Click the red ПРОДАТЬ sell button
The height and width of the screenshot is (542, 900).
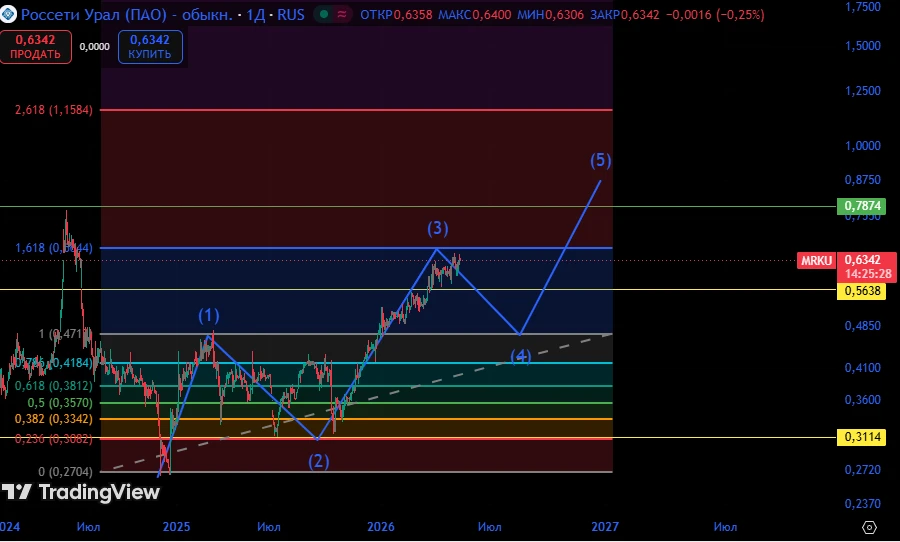[x=36, y=47]
